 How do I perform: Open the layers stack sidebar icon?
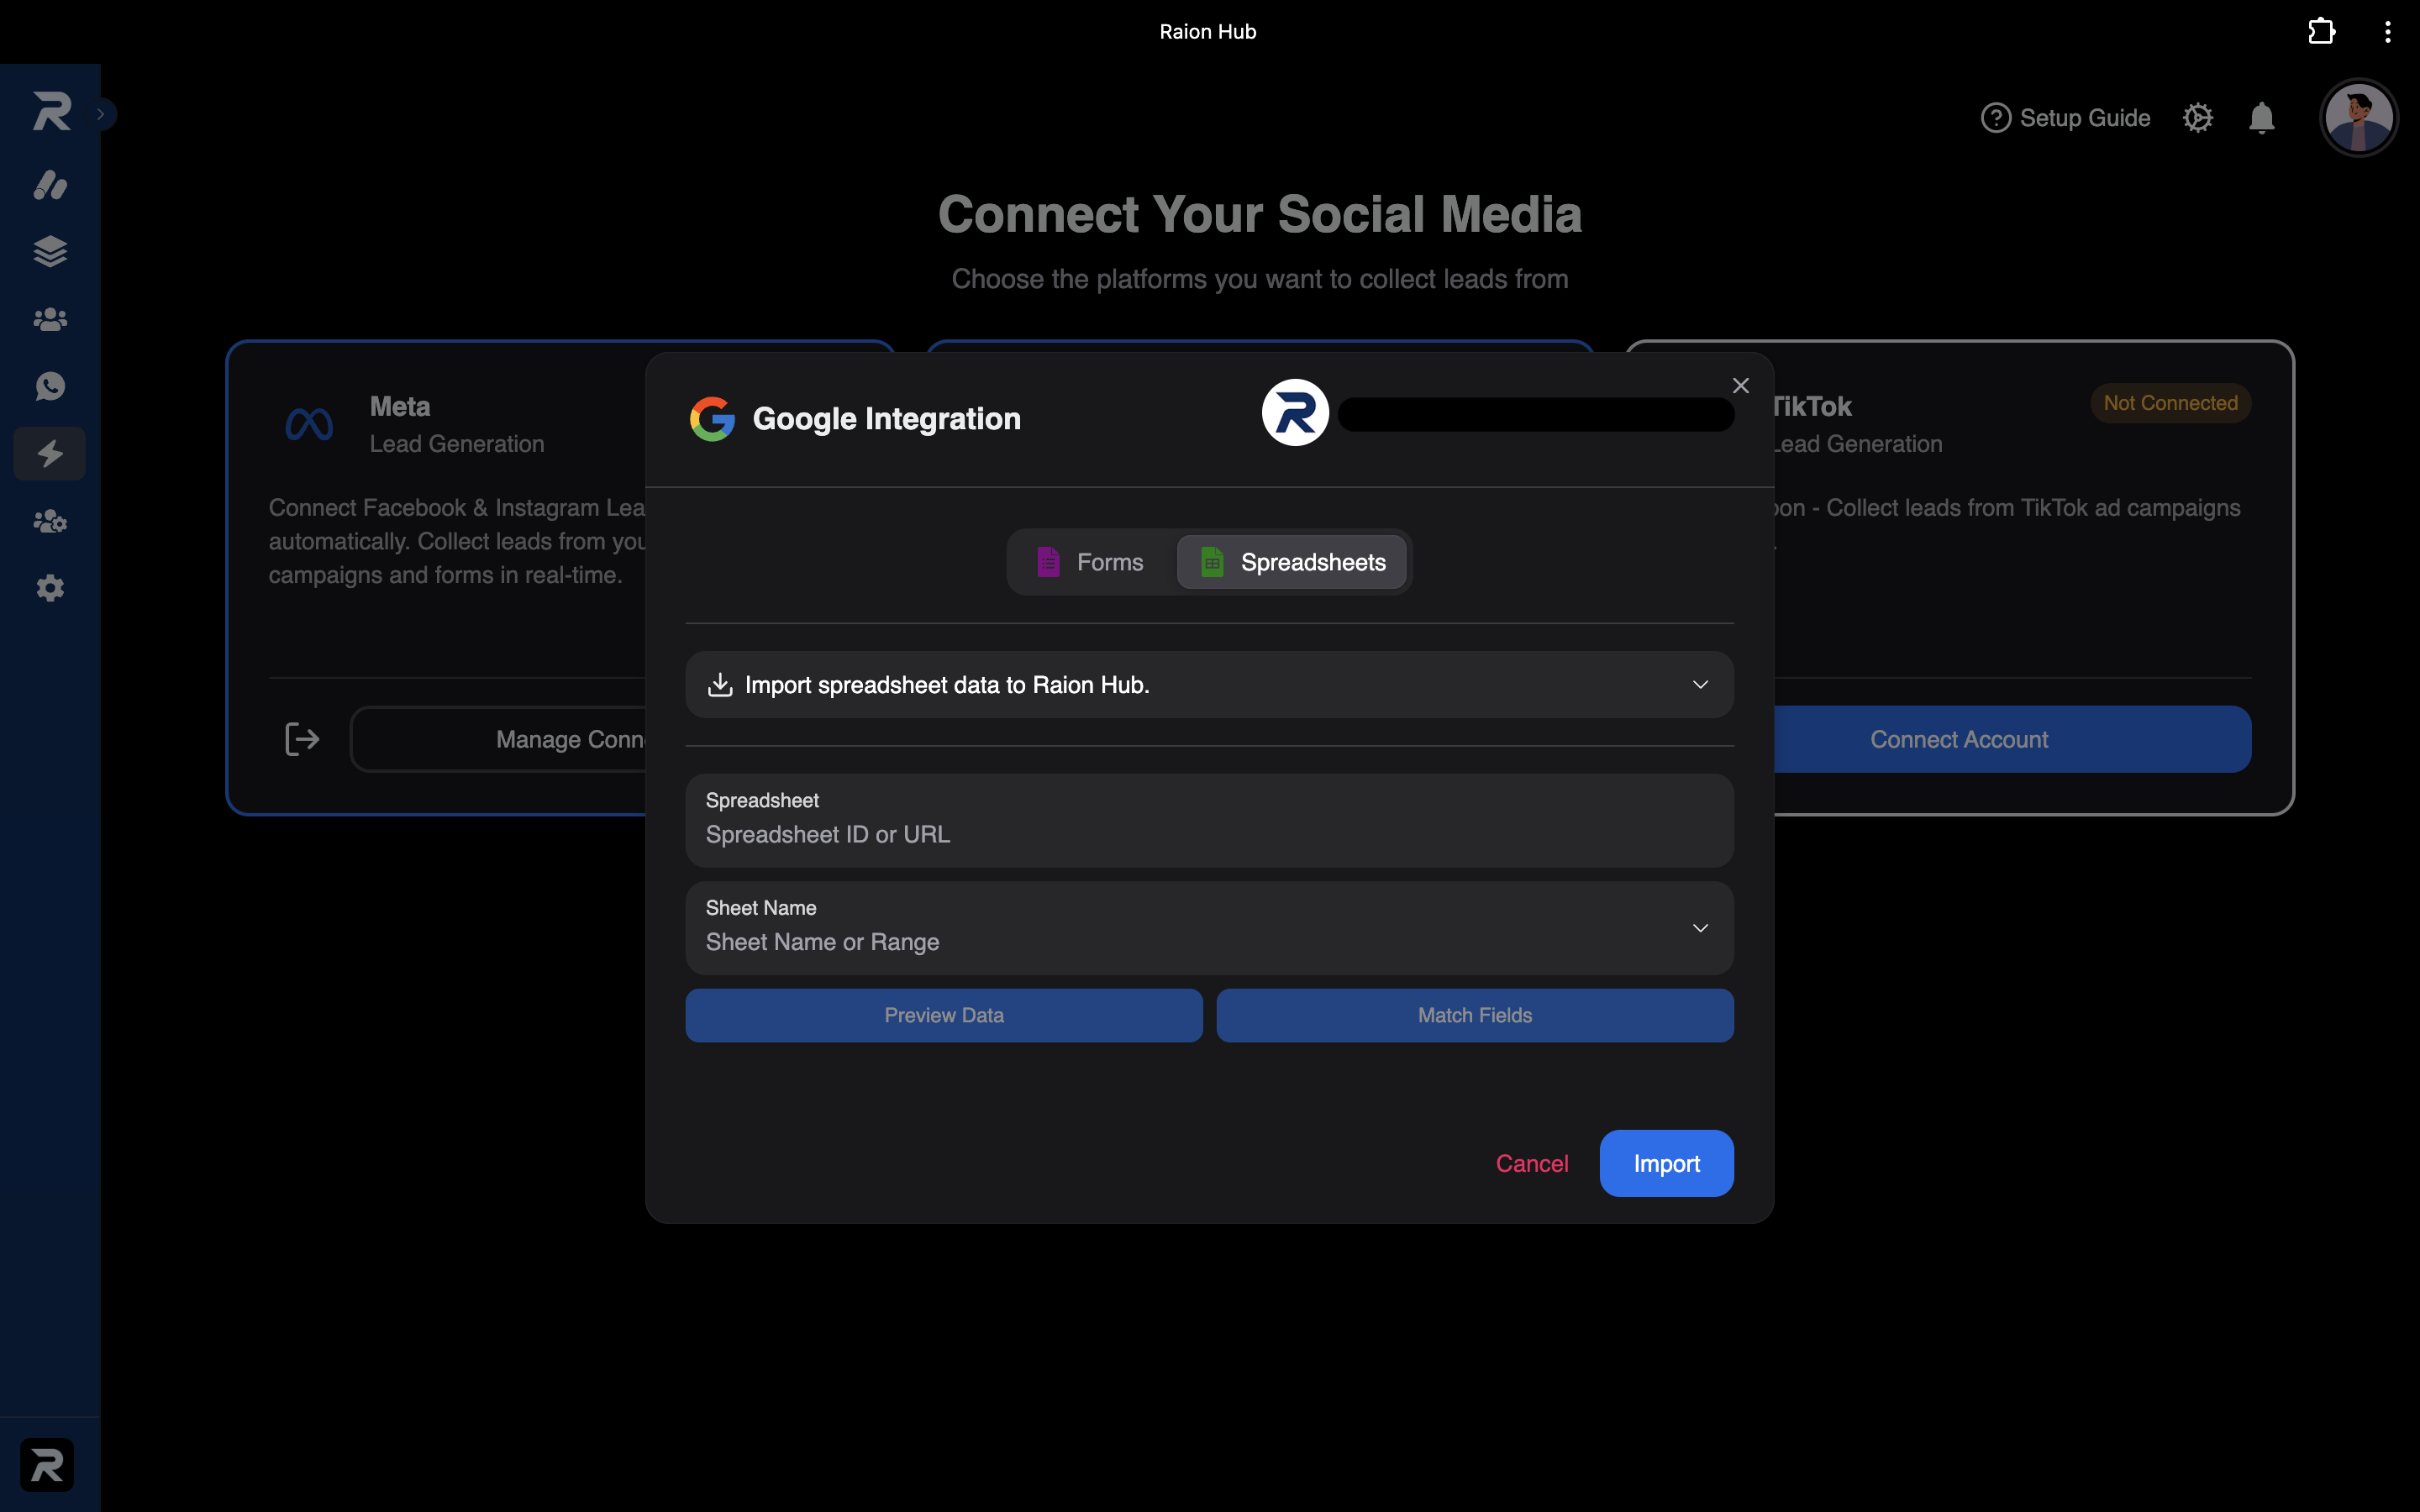(50, 251)
